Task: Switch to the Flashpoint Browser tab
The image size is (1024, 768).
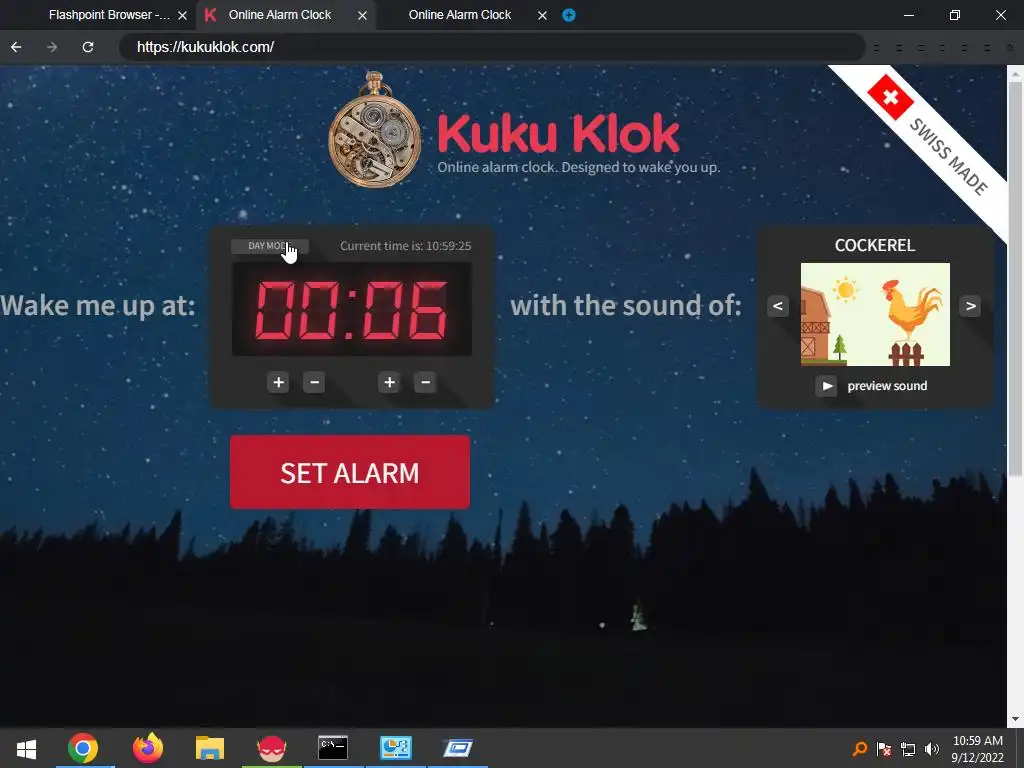Action: coord(109,14)
